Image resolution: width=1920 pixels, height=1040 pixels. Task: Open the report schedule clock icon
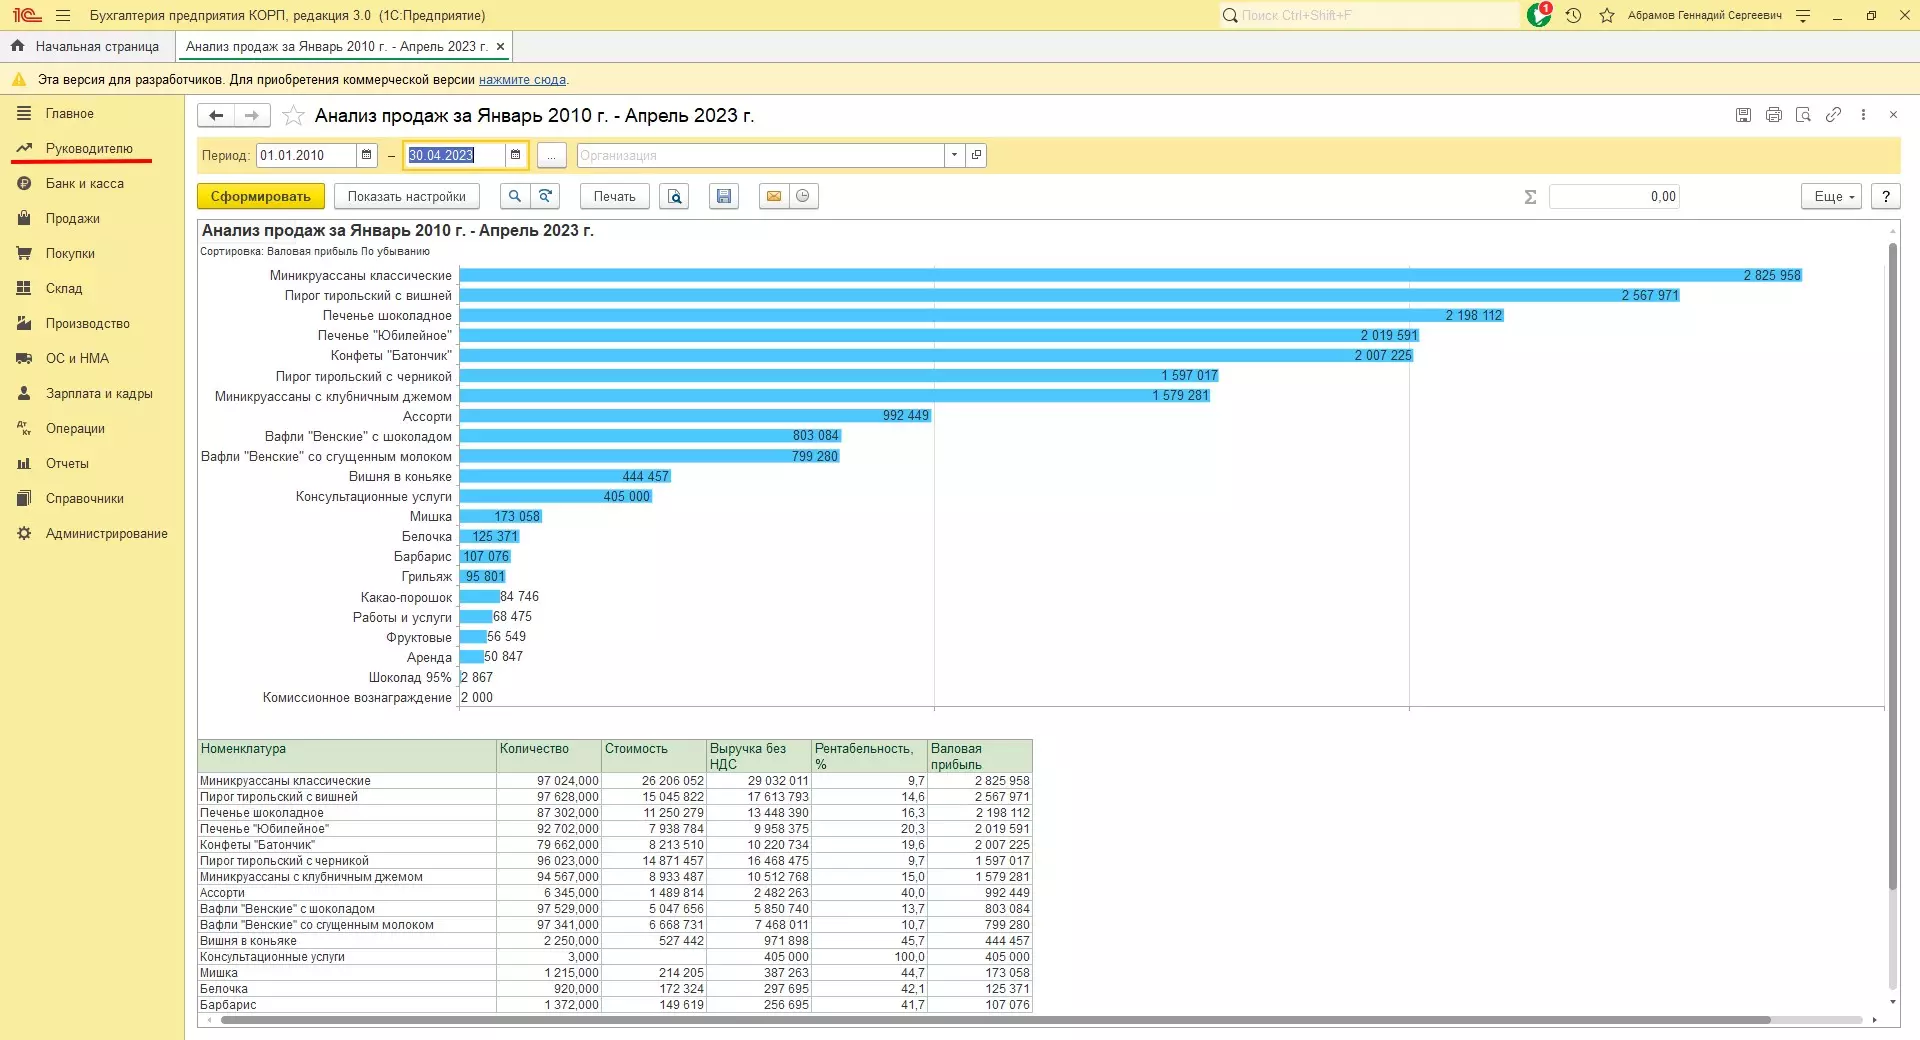(803, 197)
